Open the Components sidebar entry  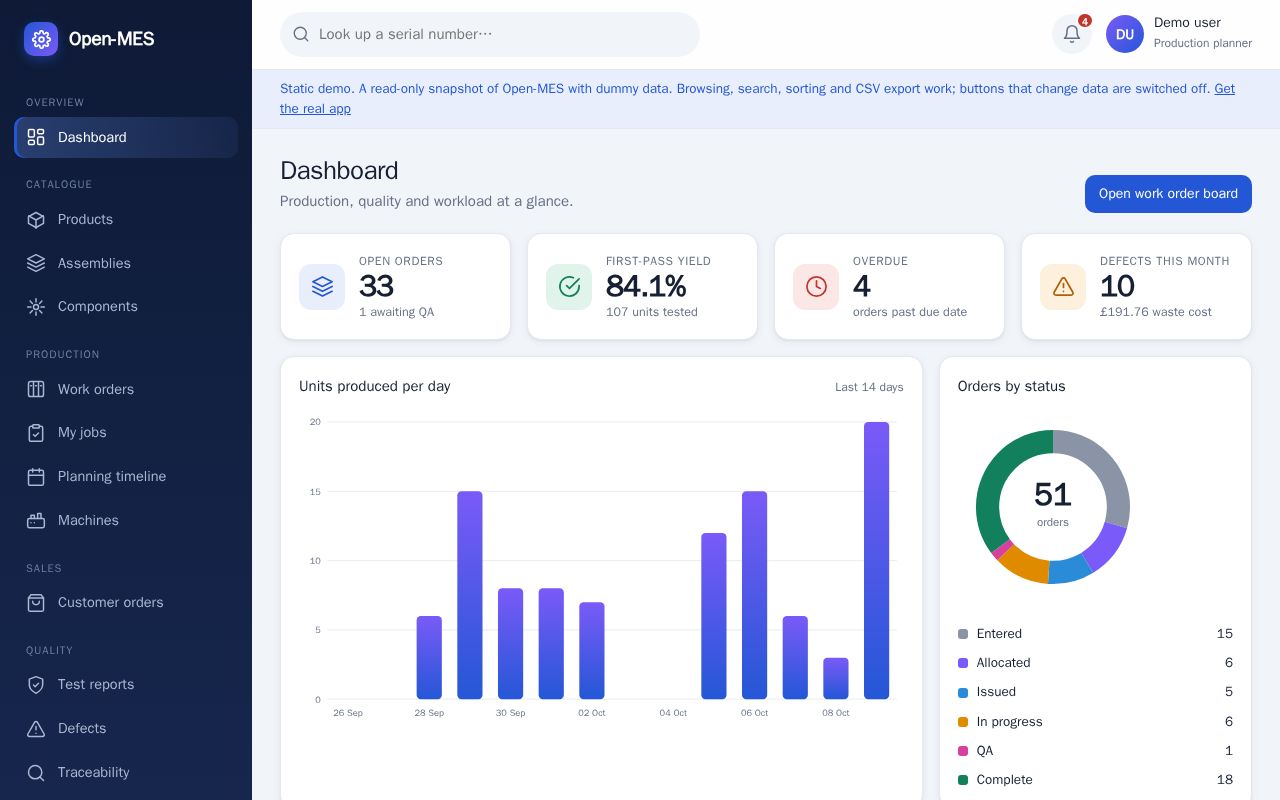point(126,306)
